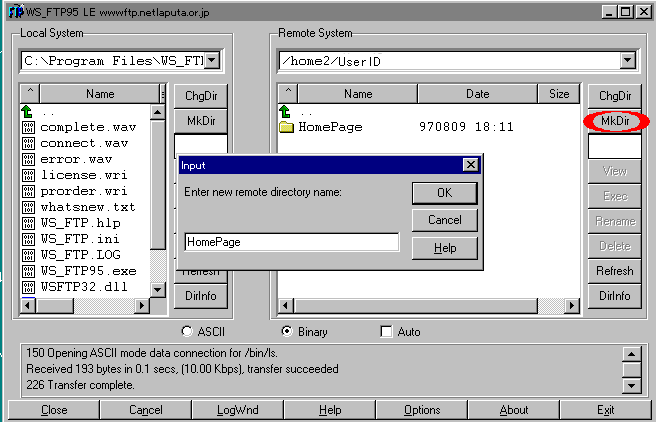Click the 970809 18:11 date entry
This screenshot has width=656, height=422.
pyautogui.click(x=466, y=127)
